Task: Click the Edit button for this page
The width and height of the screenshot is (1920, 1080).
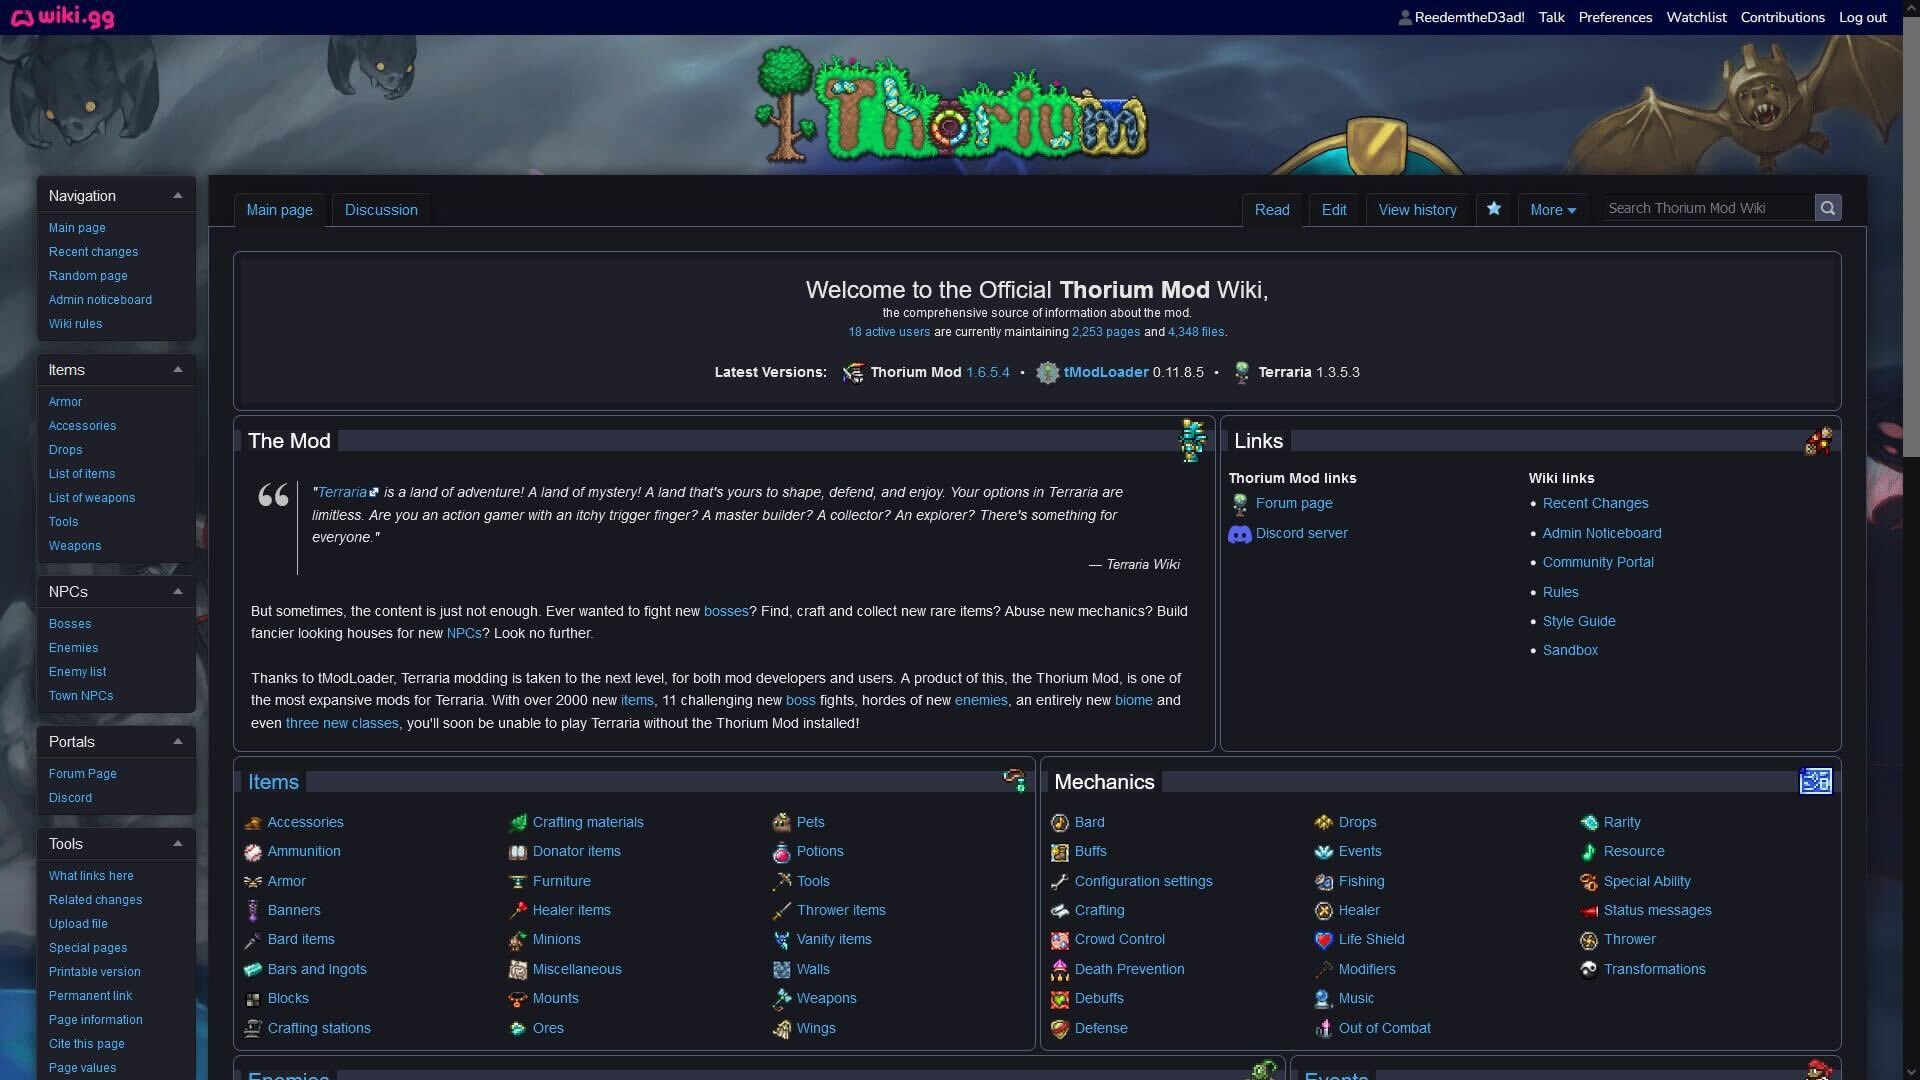Action: (x=1333, y=208)
